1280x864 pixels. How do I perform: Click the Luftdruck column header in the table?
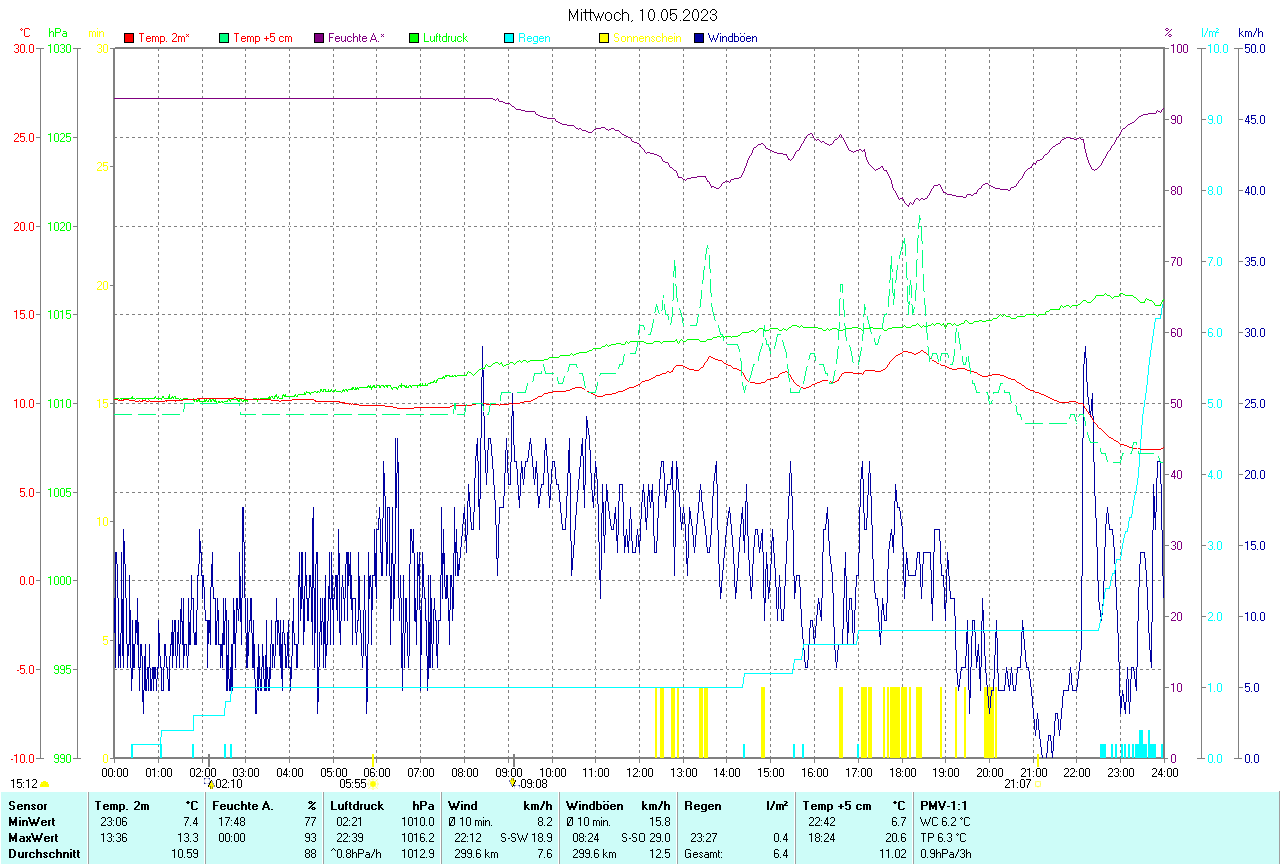coord(357,805)
